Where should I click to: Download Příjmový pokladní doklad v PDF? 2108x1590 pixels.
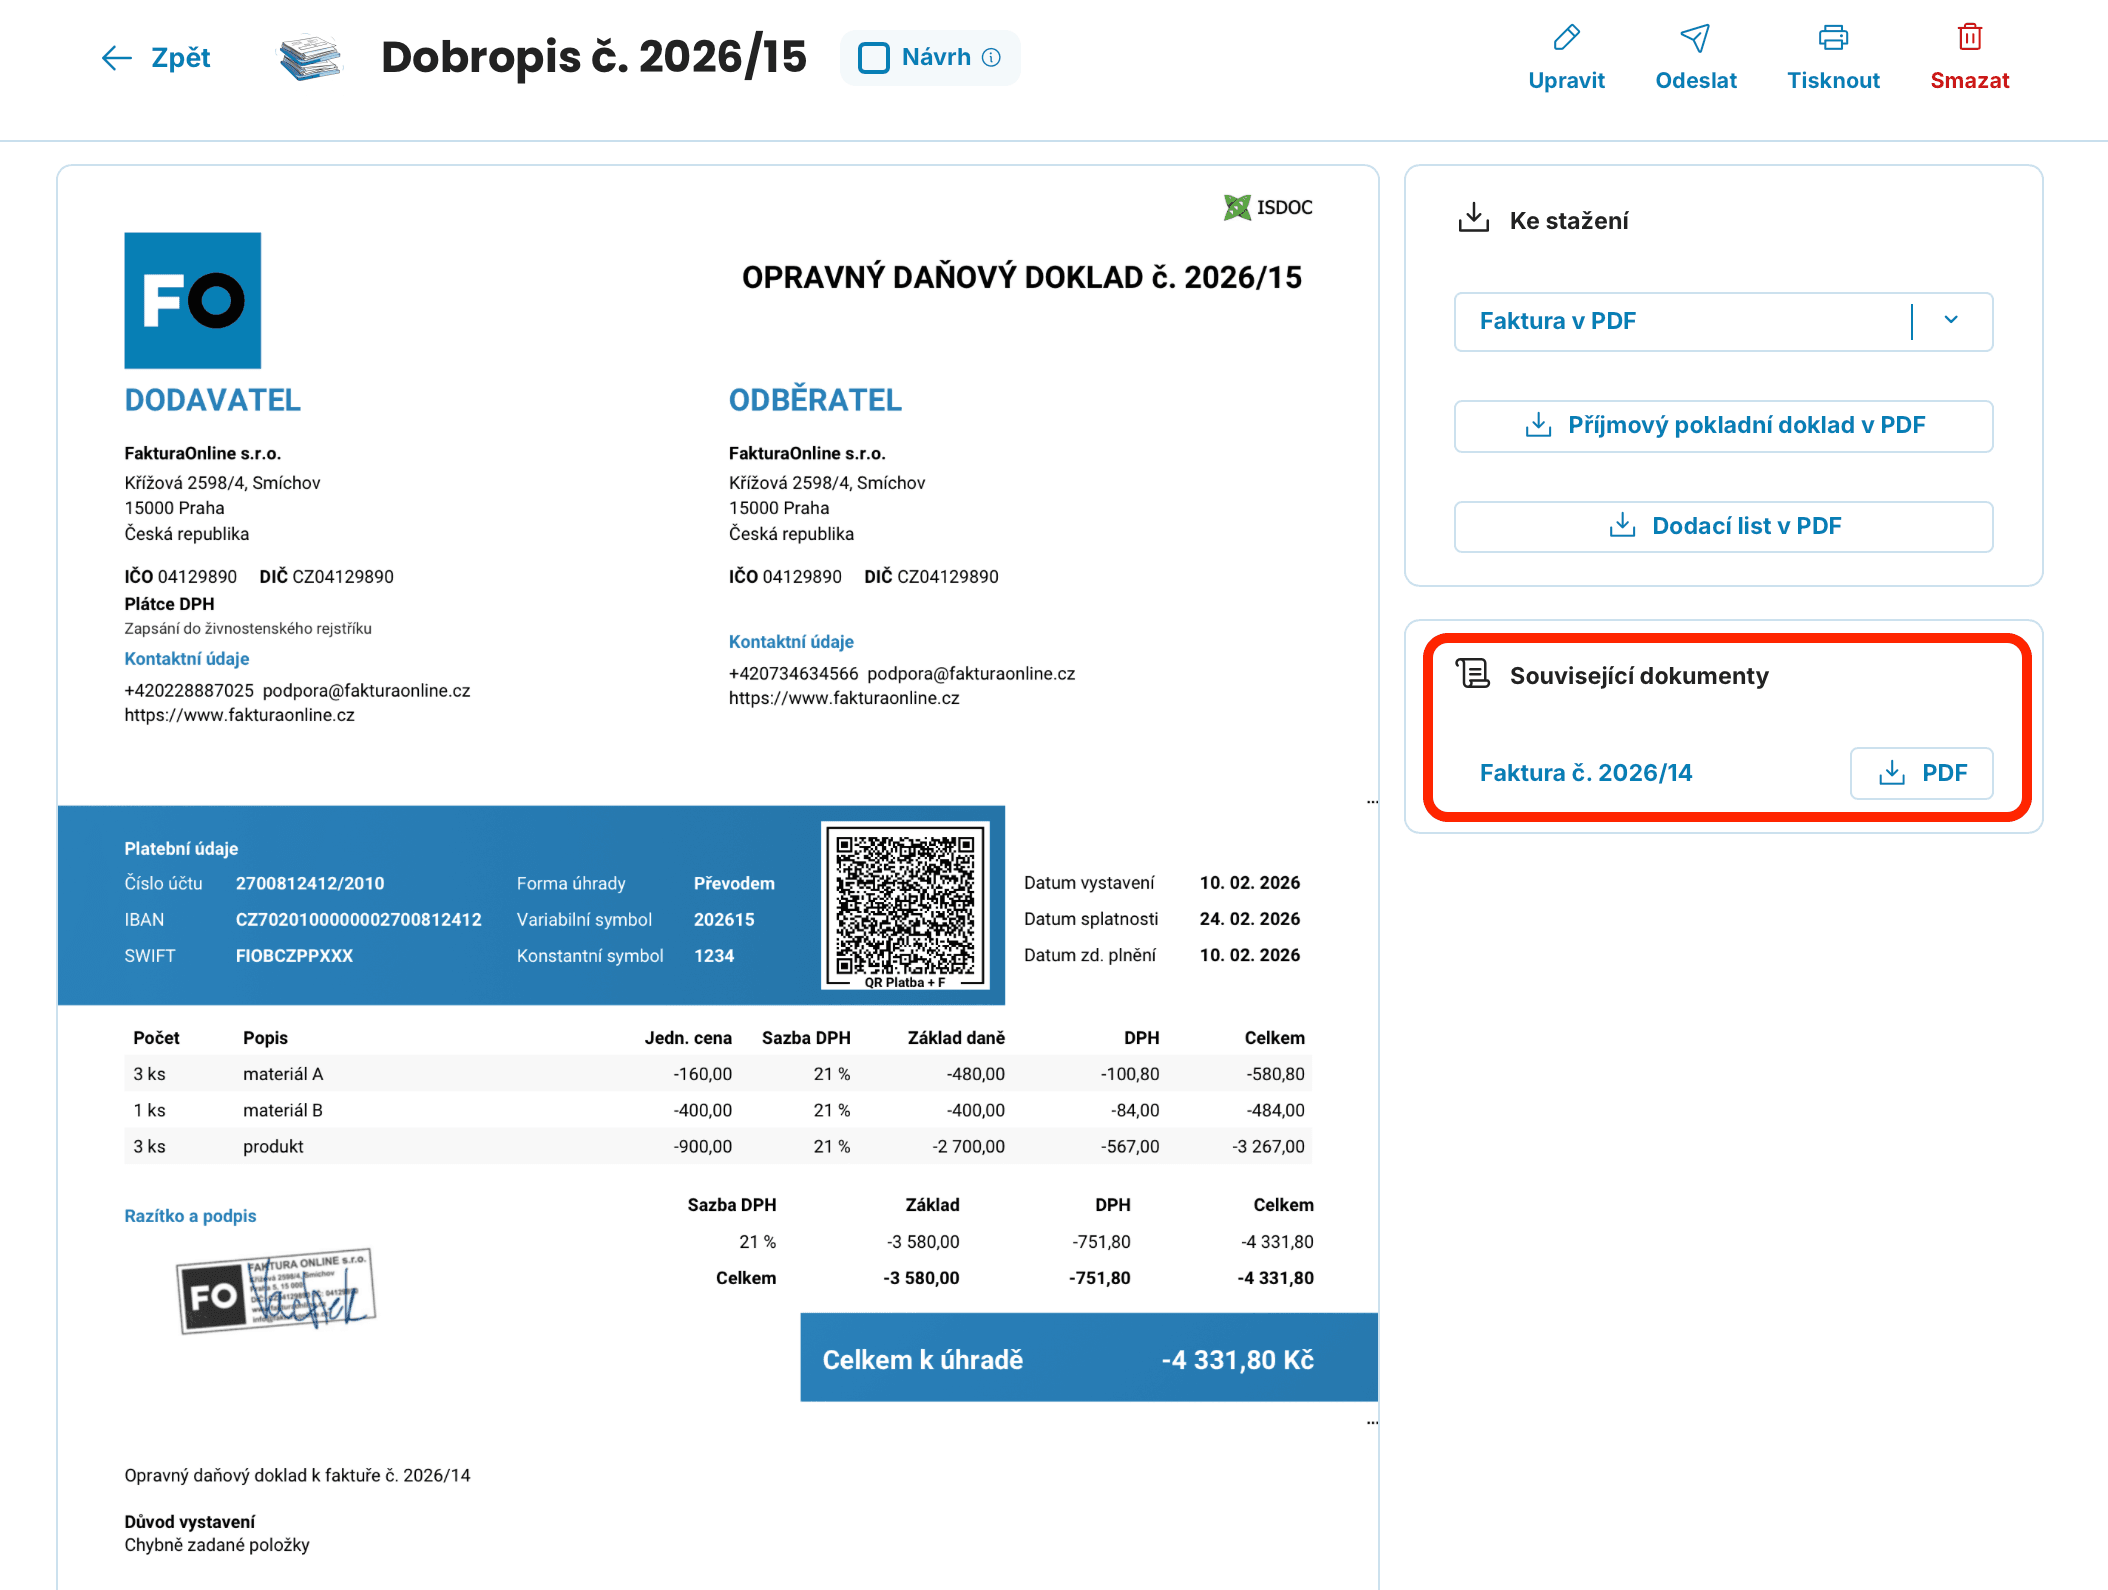click(x=1723, y=426)
